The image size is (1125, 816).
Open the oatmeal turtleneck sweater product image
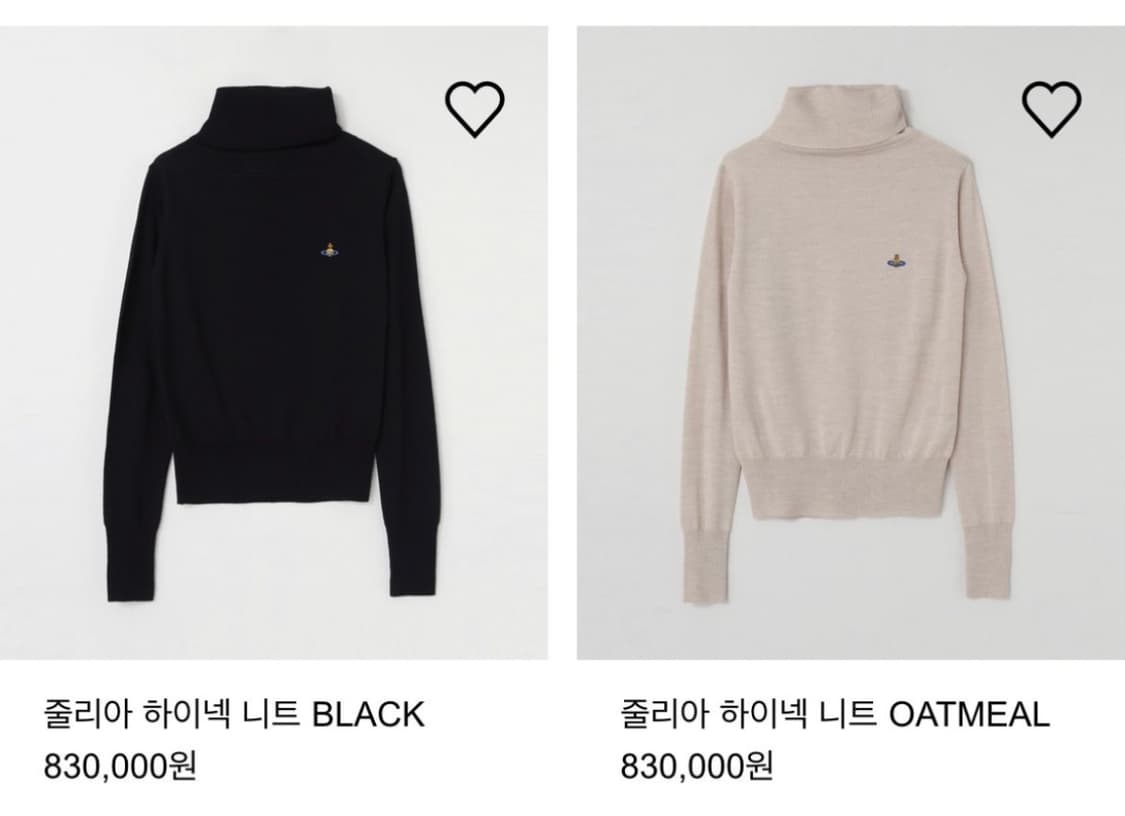[x=851, y=343]
